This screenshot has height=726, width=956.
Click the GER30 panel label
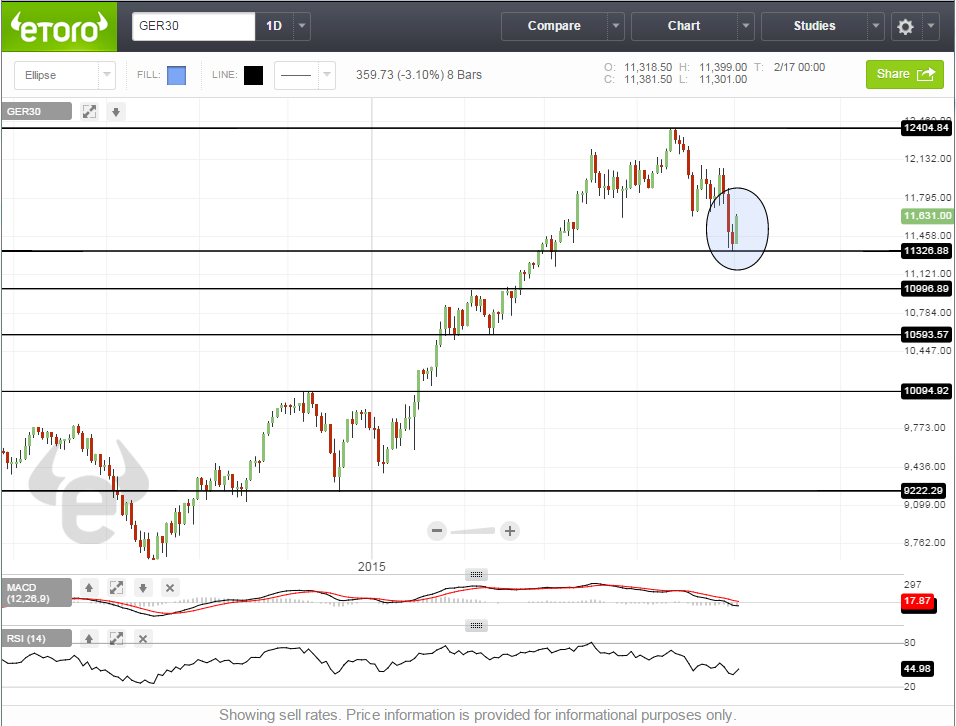tap(37, 112)
